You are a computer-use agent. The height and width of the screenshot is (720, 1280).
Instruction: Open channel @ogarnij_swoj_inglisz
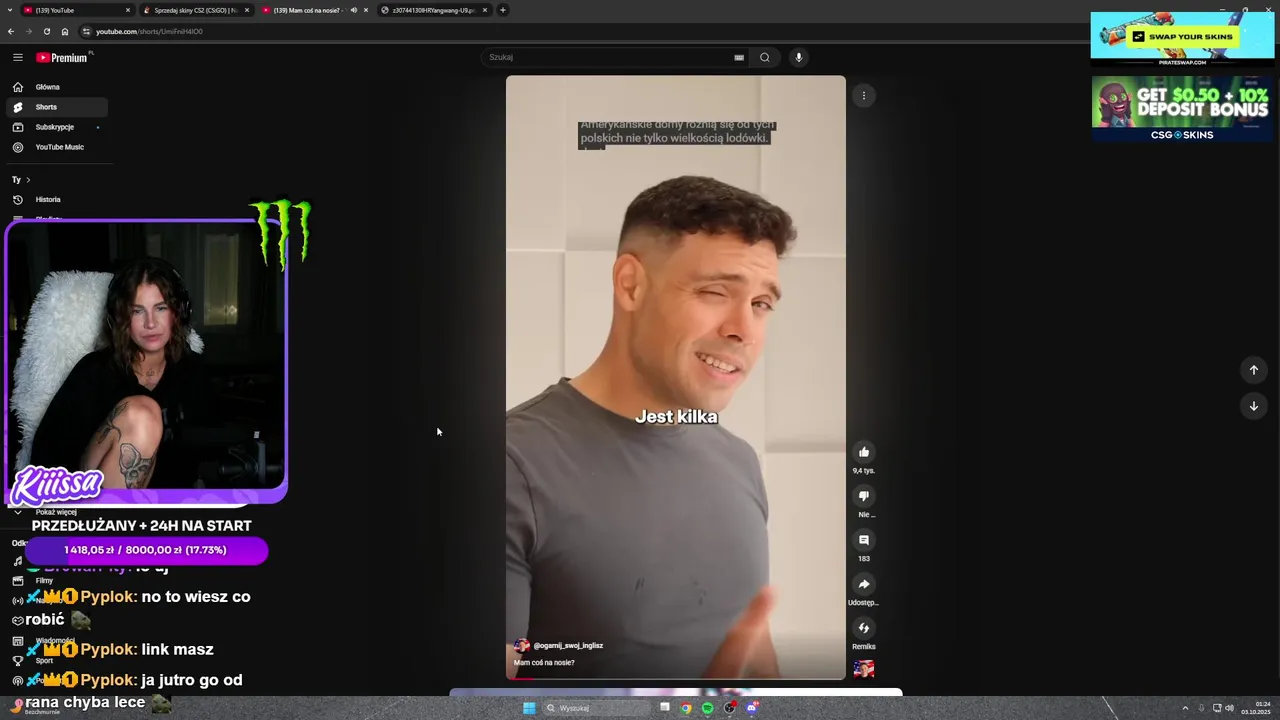pyautogui.click(x=568, y=646)
